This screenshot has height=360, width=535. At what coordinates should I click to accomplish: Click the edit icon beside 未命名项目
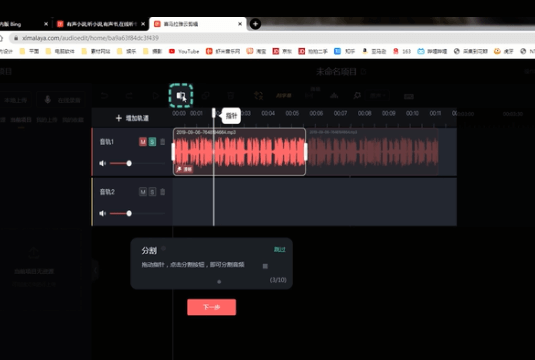(363, 72)
